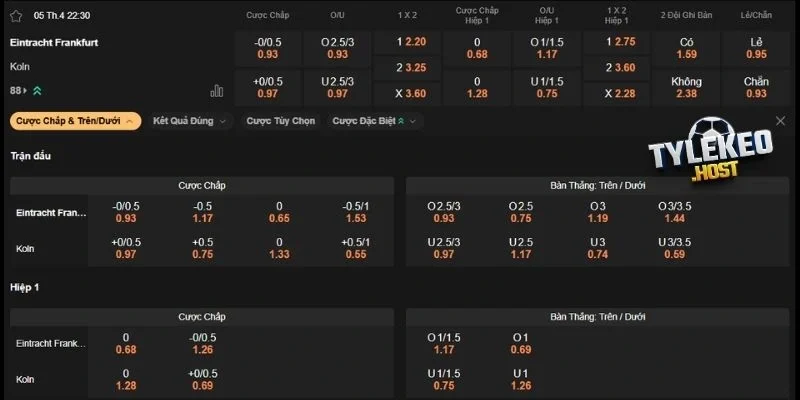Open the match statistics bar chart icon
The height and width of the screenshot is (400, 800).
coord(217,91)
